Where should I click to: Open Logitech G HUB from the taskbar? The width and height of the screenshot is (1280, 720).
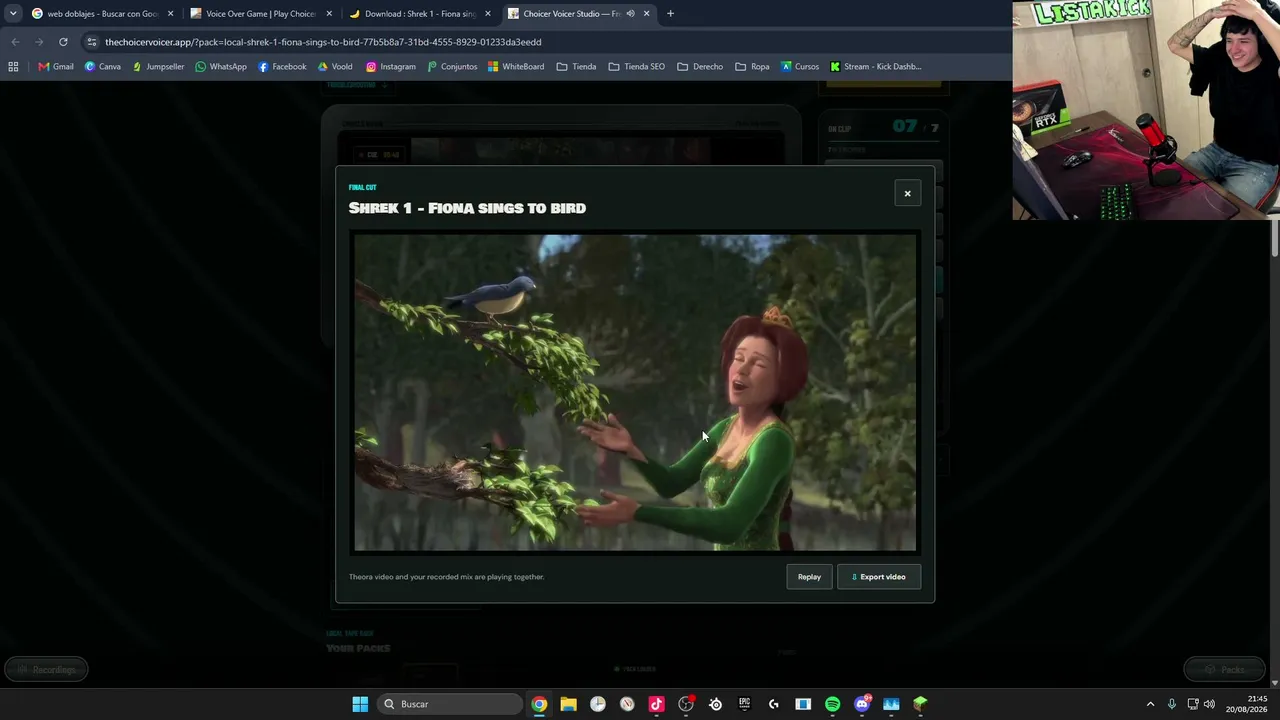(x=773, y=704)
